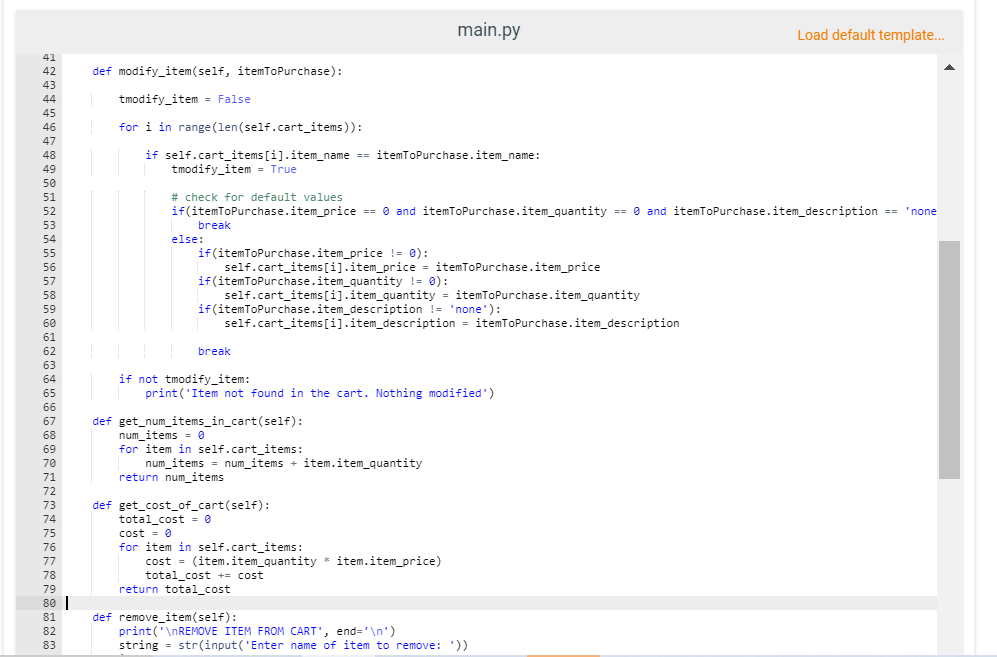The image size is (997, 657).
Task: Place cursor in get_num_items_in_cart definition
Action: click(185, 421)
